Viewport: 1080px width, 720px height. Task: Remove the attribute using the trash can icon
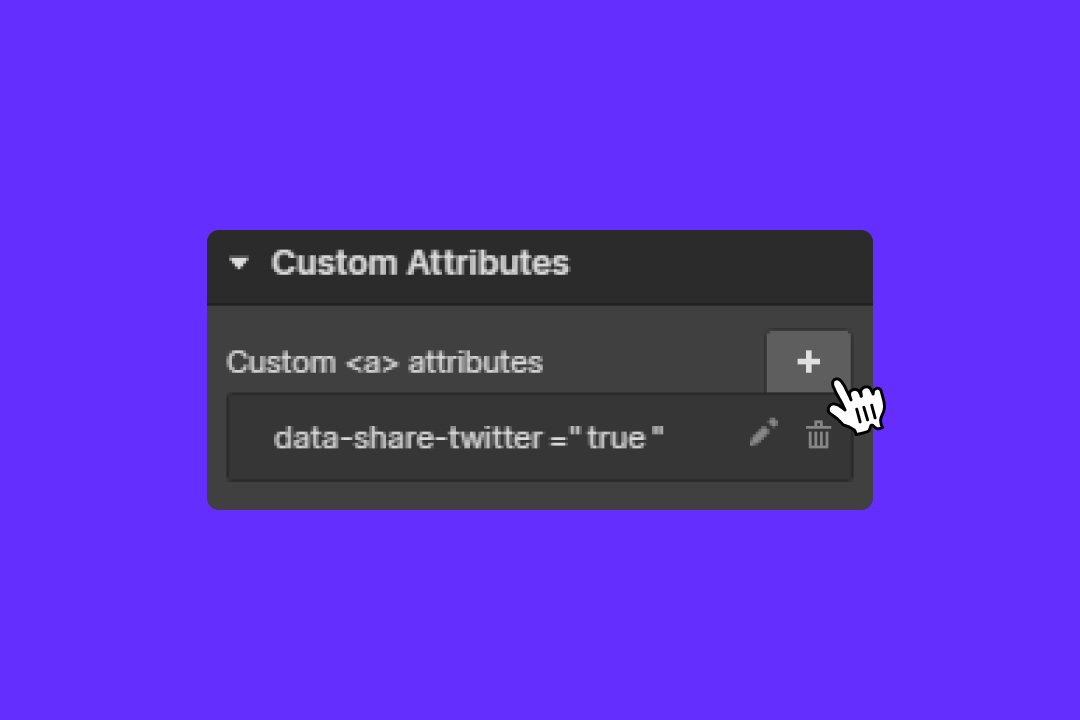(818, 435)
